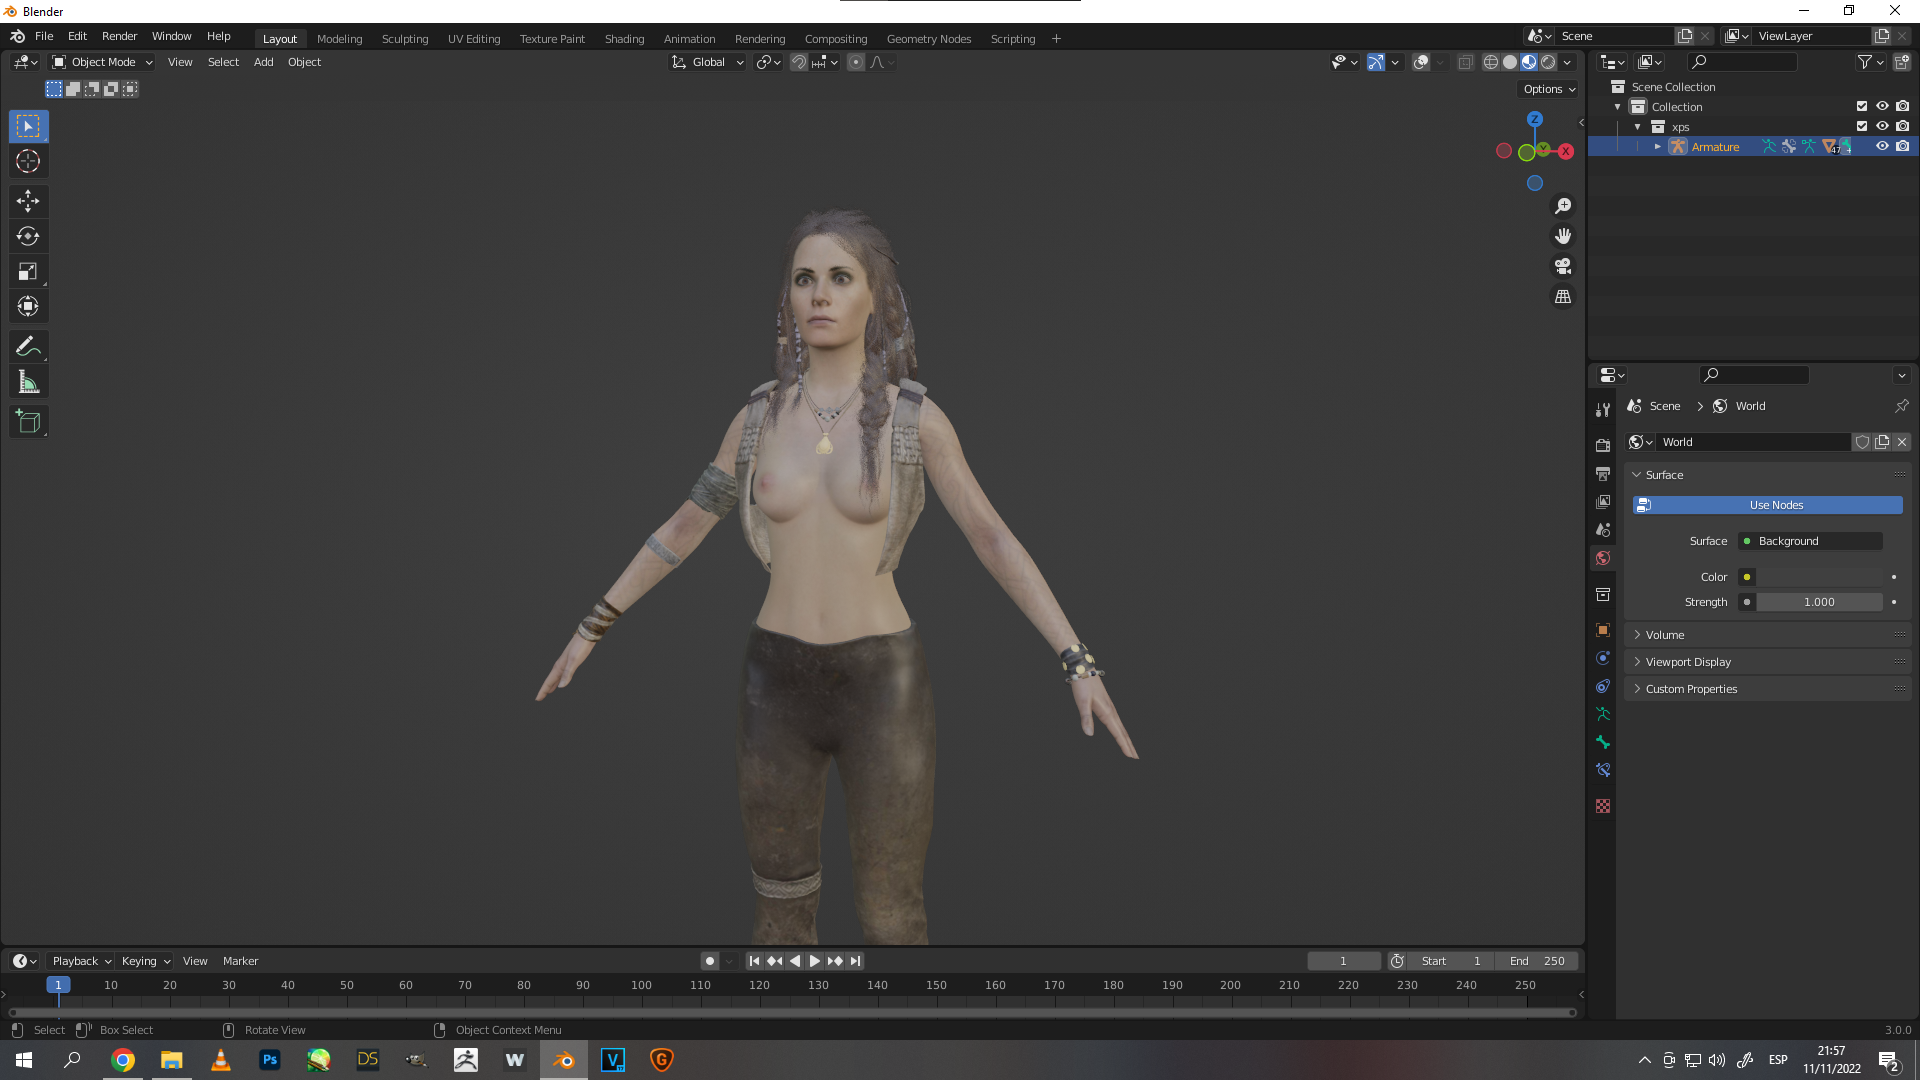
Task: Toggle Armature render camera icon
Action: 1903,146
